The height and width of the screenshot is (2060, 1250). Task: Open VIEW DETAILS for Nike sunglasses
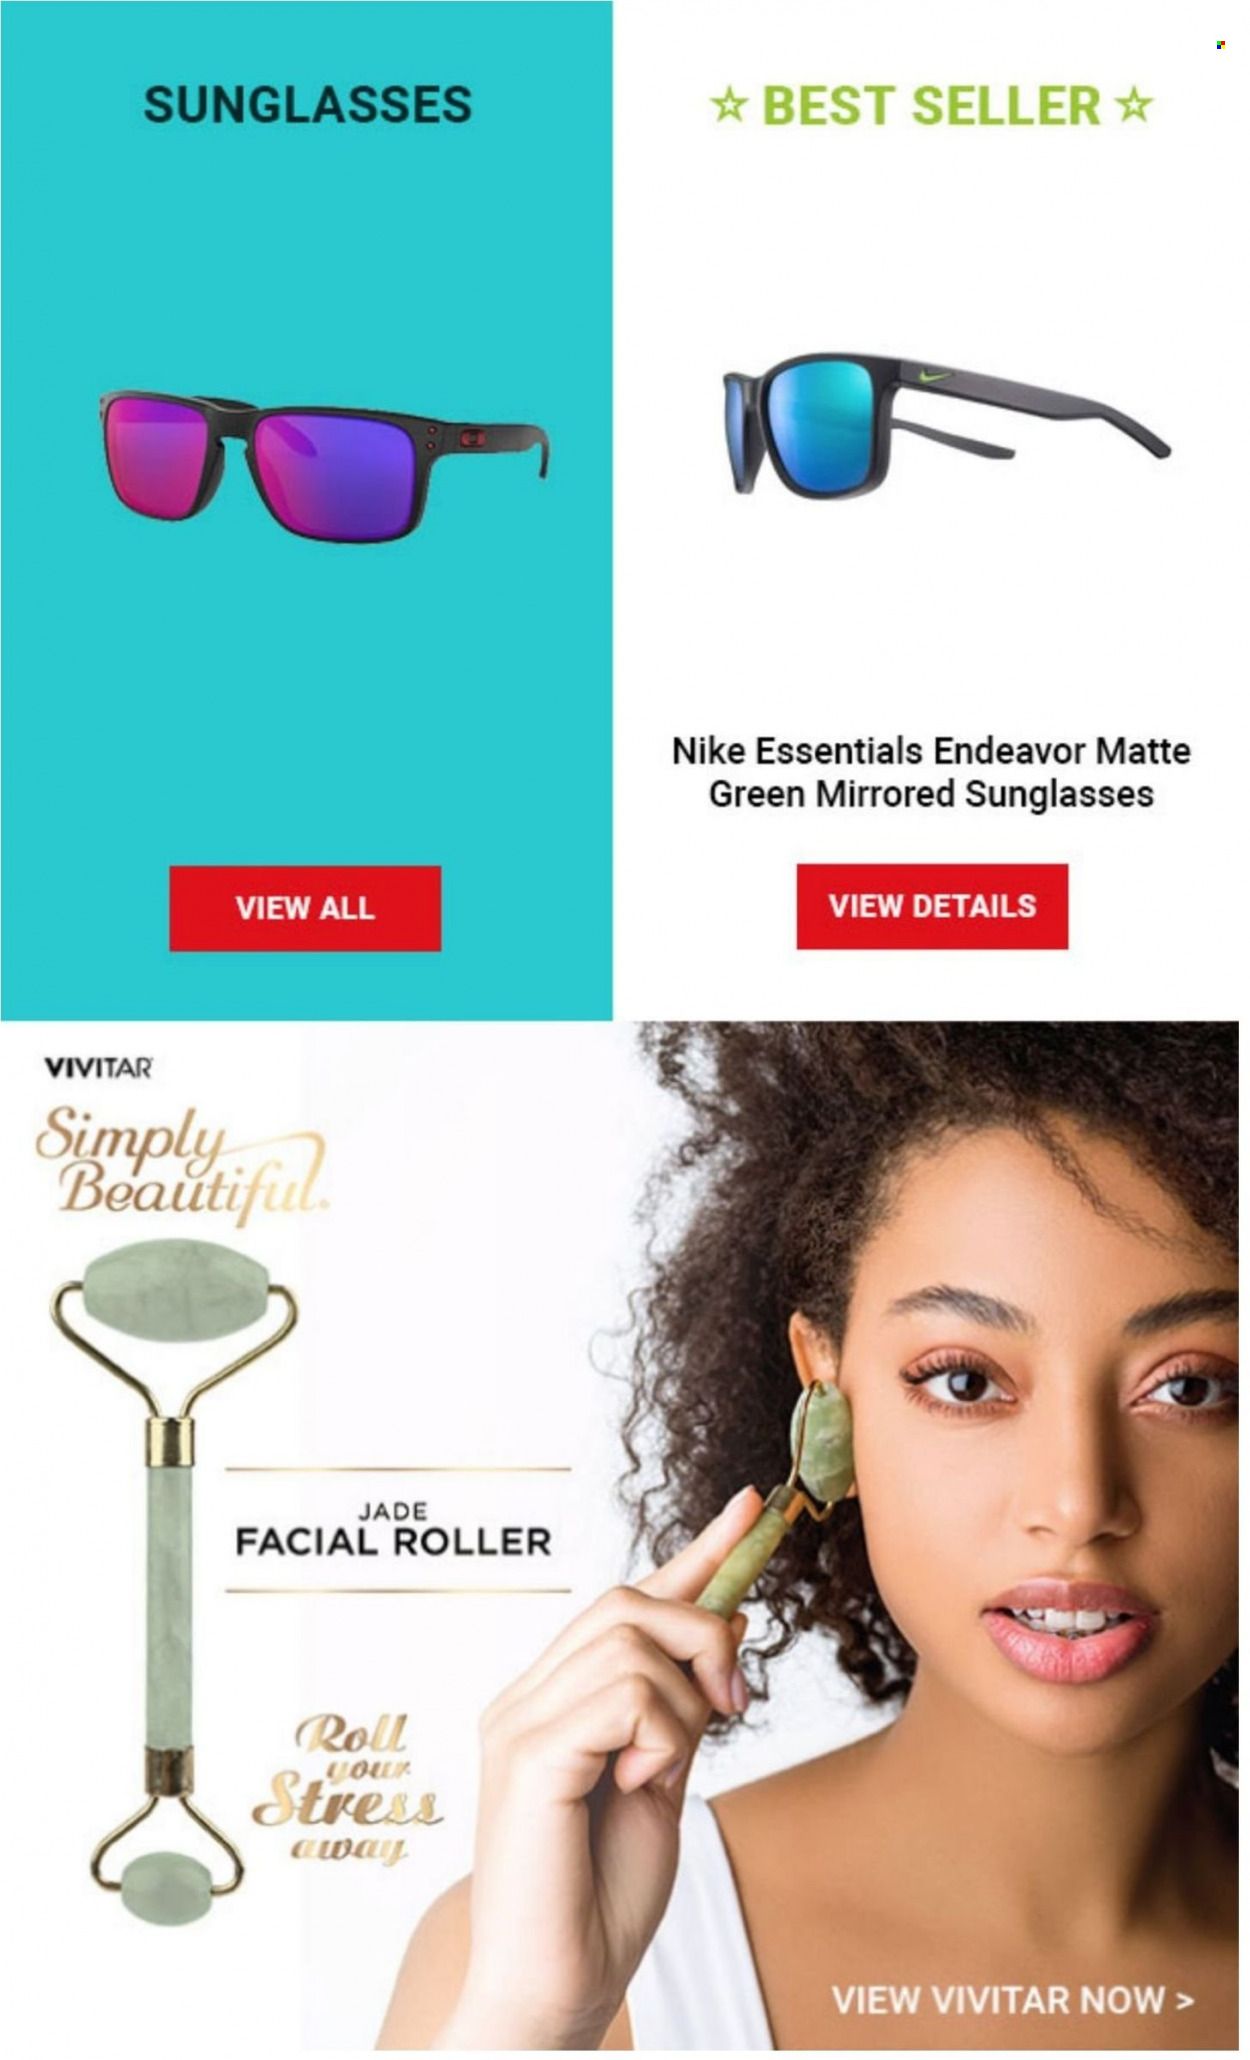click(x=932, y=906)
